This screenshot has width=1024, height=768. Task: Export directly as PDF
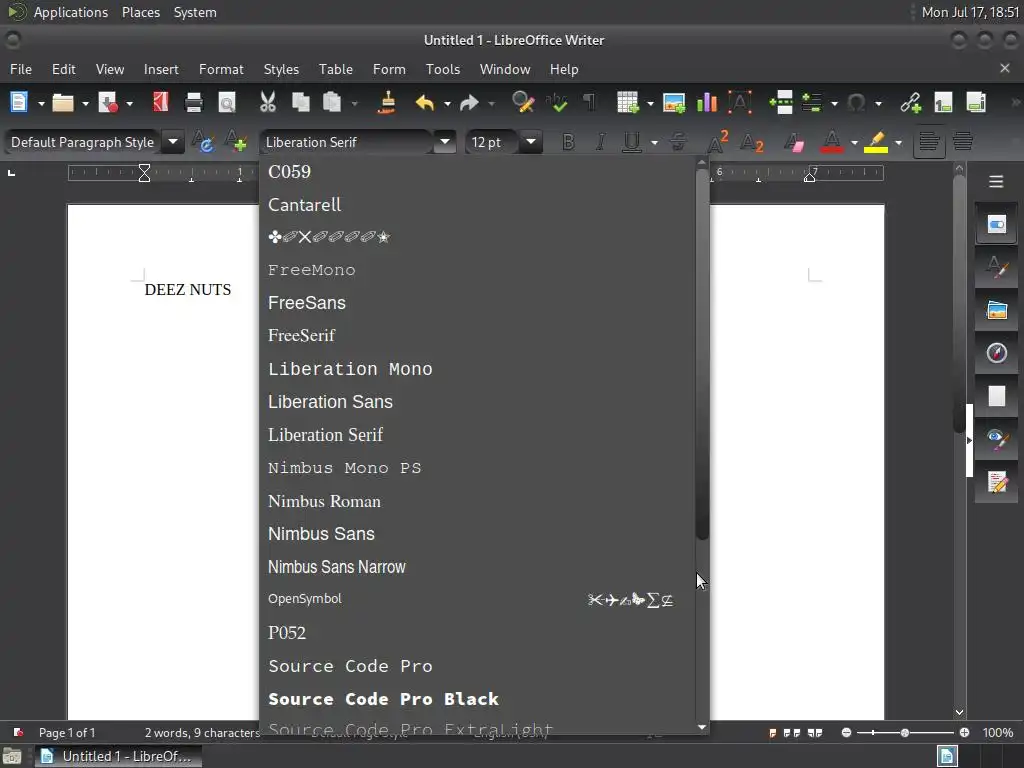(x=161, y=103)
